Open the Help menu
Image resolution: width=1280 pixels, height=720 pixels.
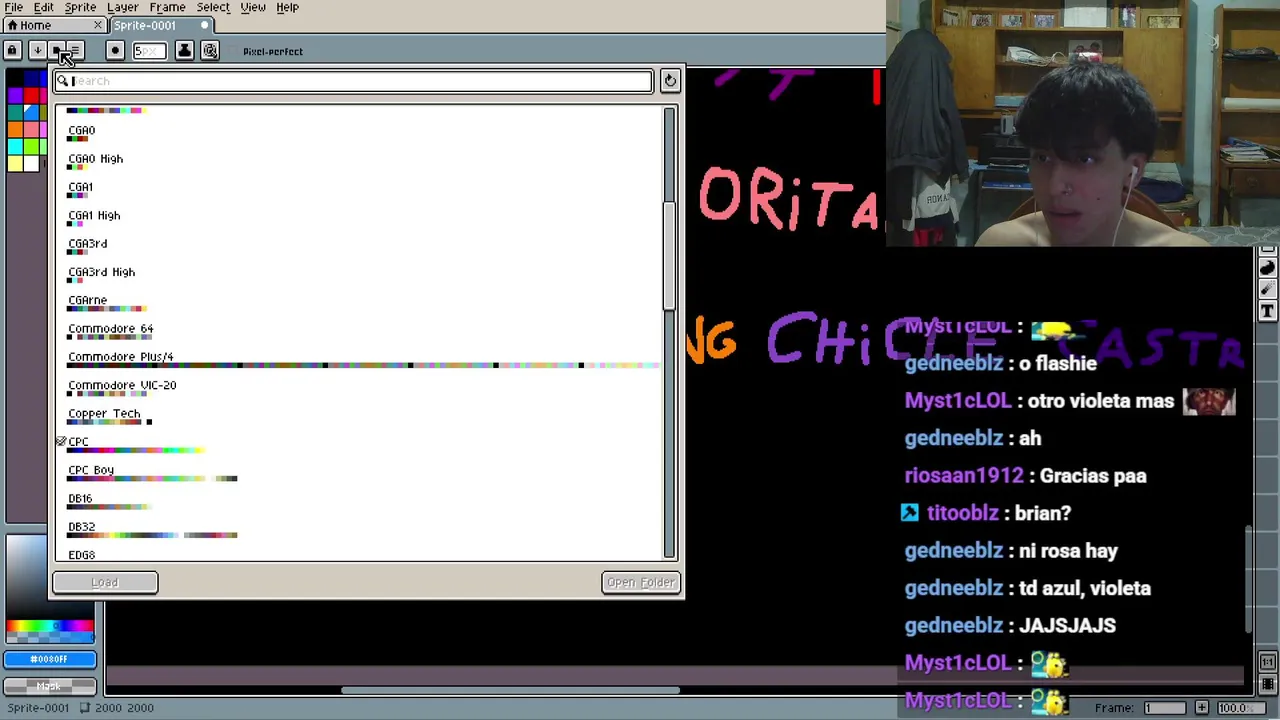pyautogui.click(x=287, y=7)
